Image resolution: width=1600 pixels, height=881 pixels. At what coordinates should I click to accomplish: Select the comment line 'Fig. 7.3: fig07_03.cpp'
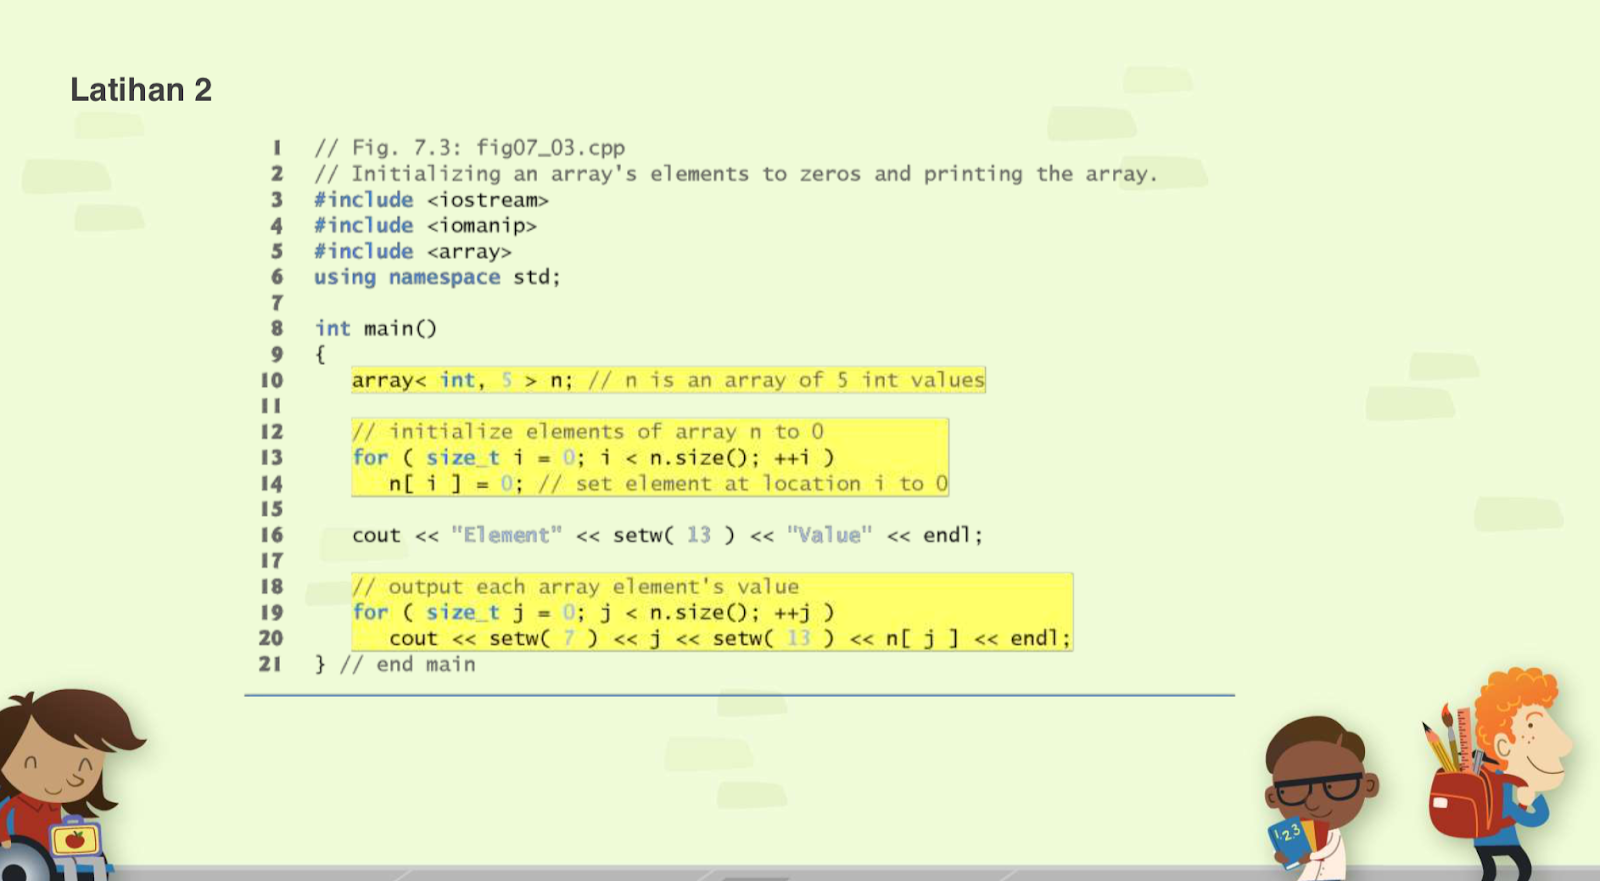click(470, 148)
